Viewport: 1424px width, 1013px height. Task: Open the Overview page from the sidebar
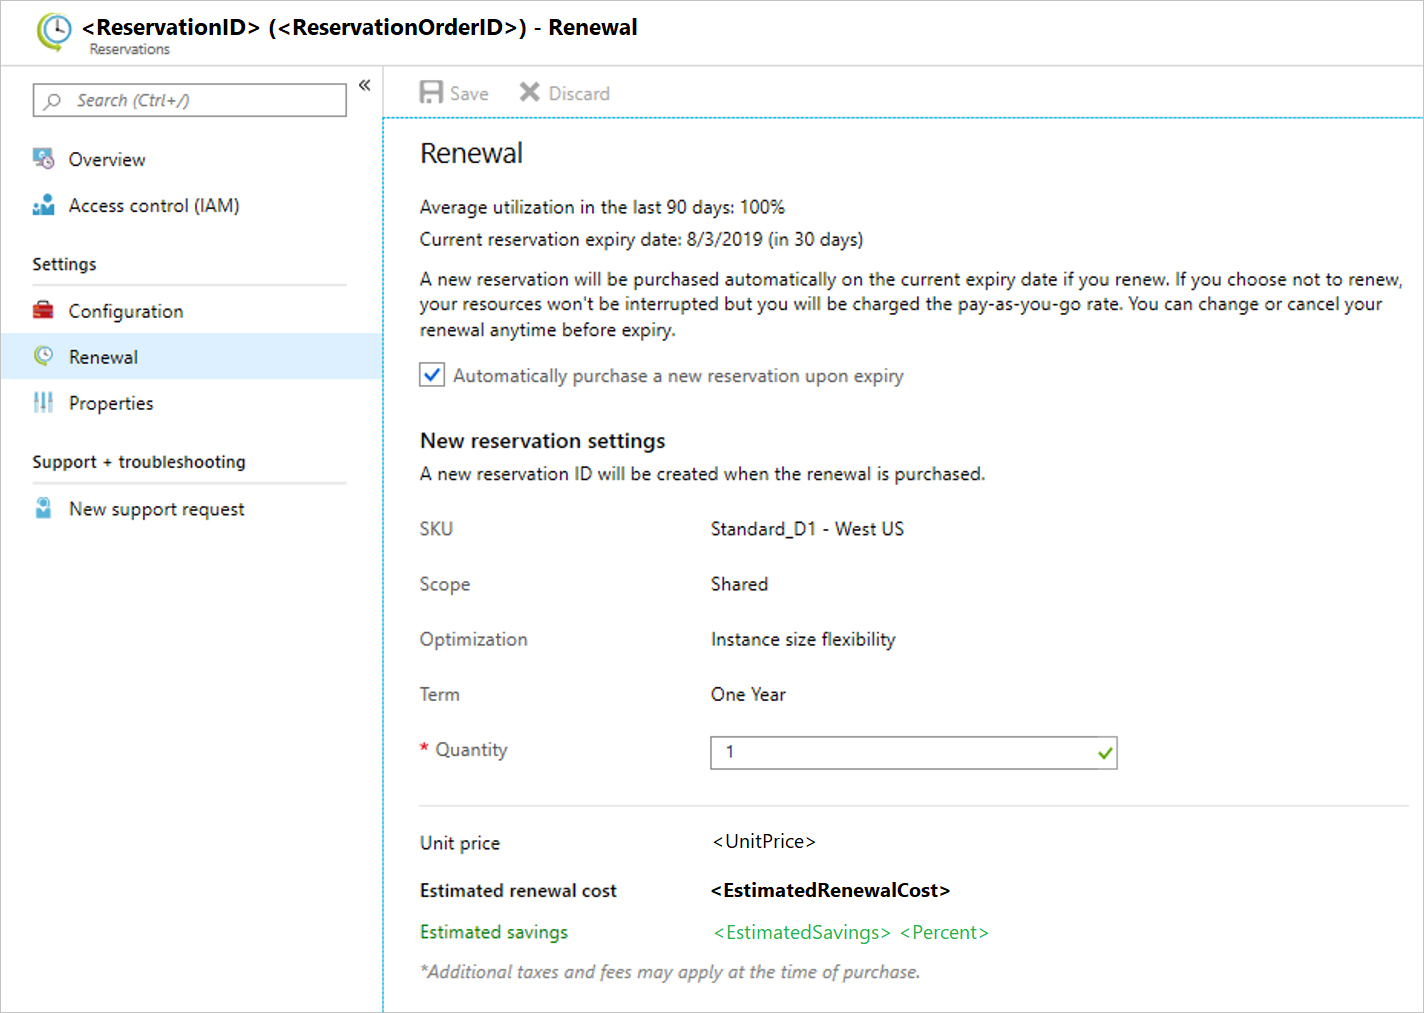click(x=106, y=159)
